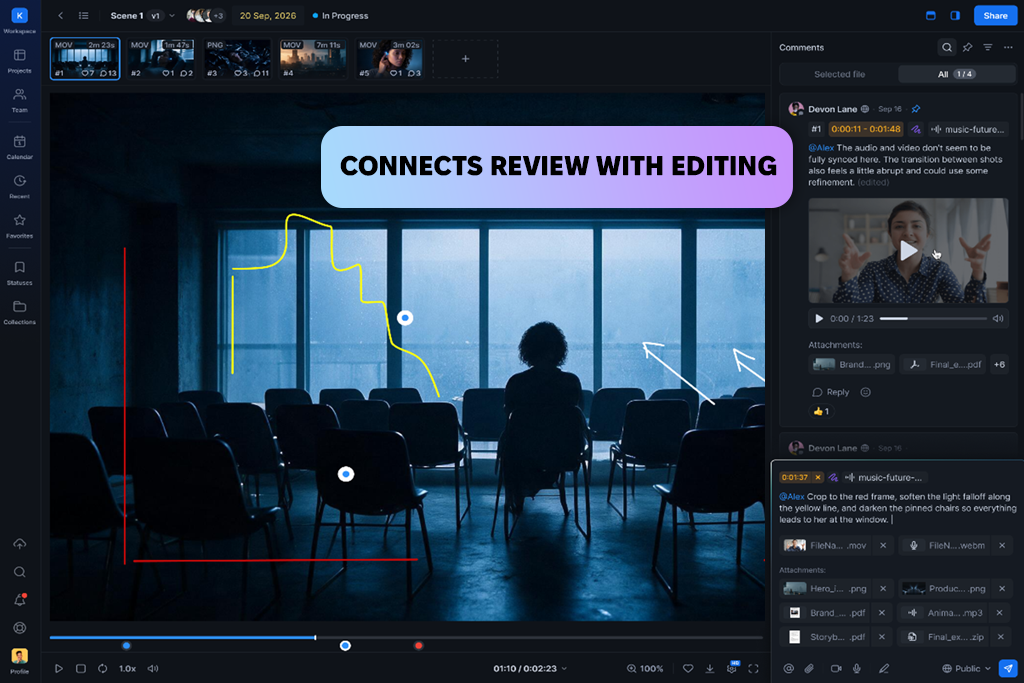The width and height of the screenshot is (1024, 683).
Task: Toggle the right panel layout icon
Action: click(955, 15)
